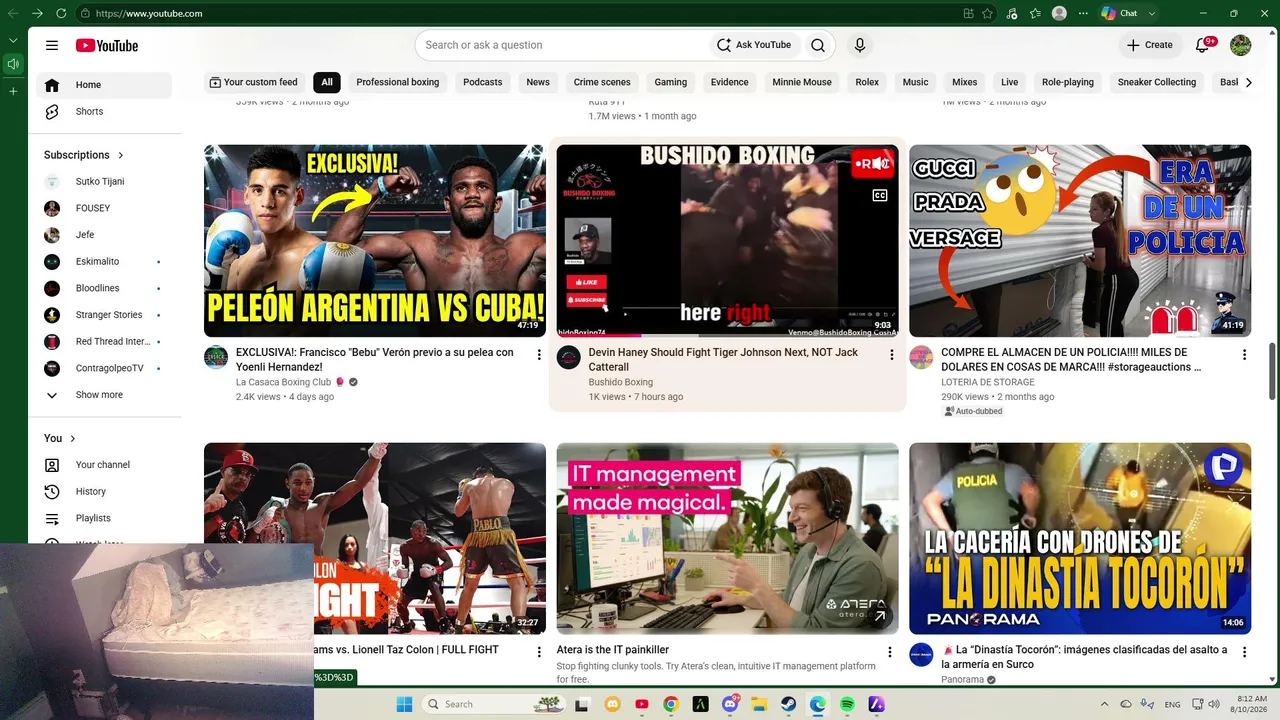Click the Windows Start button
The width and height of the screenshot is (1280, 720).
pyautogui.click(x=404, y=704)
